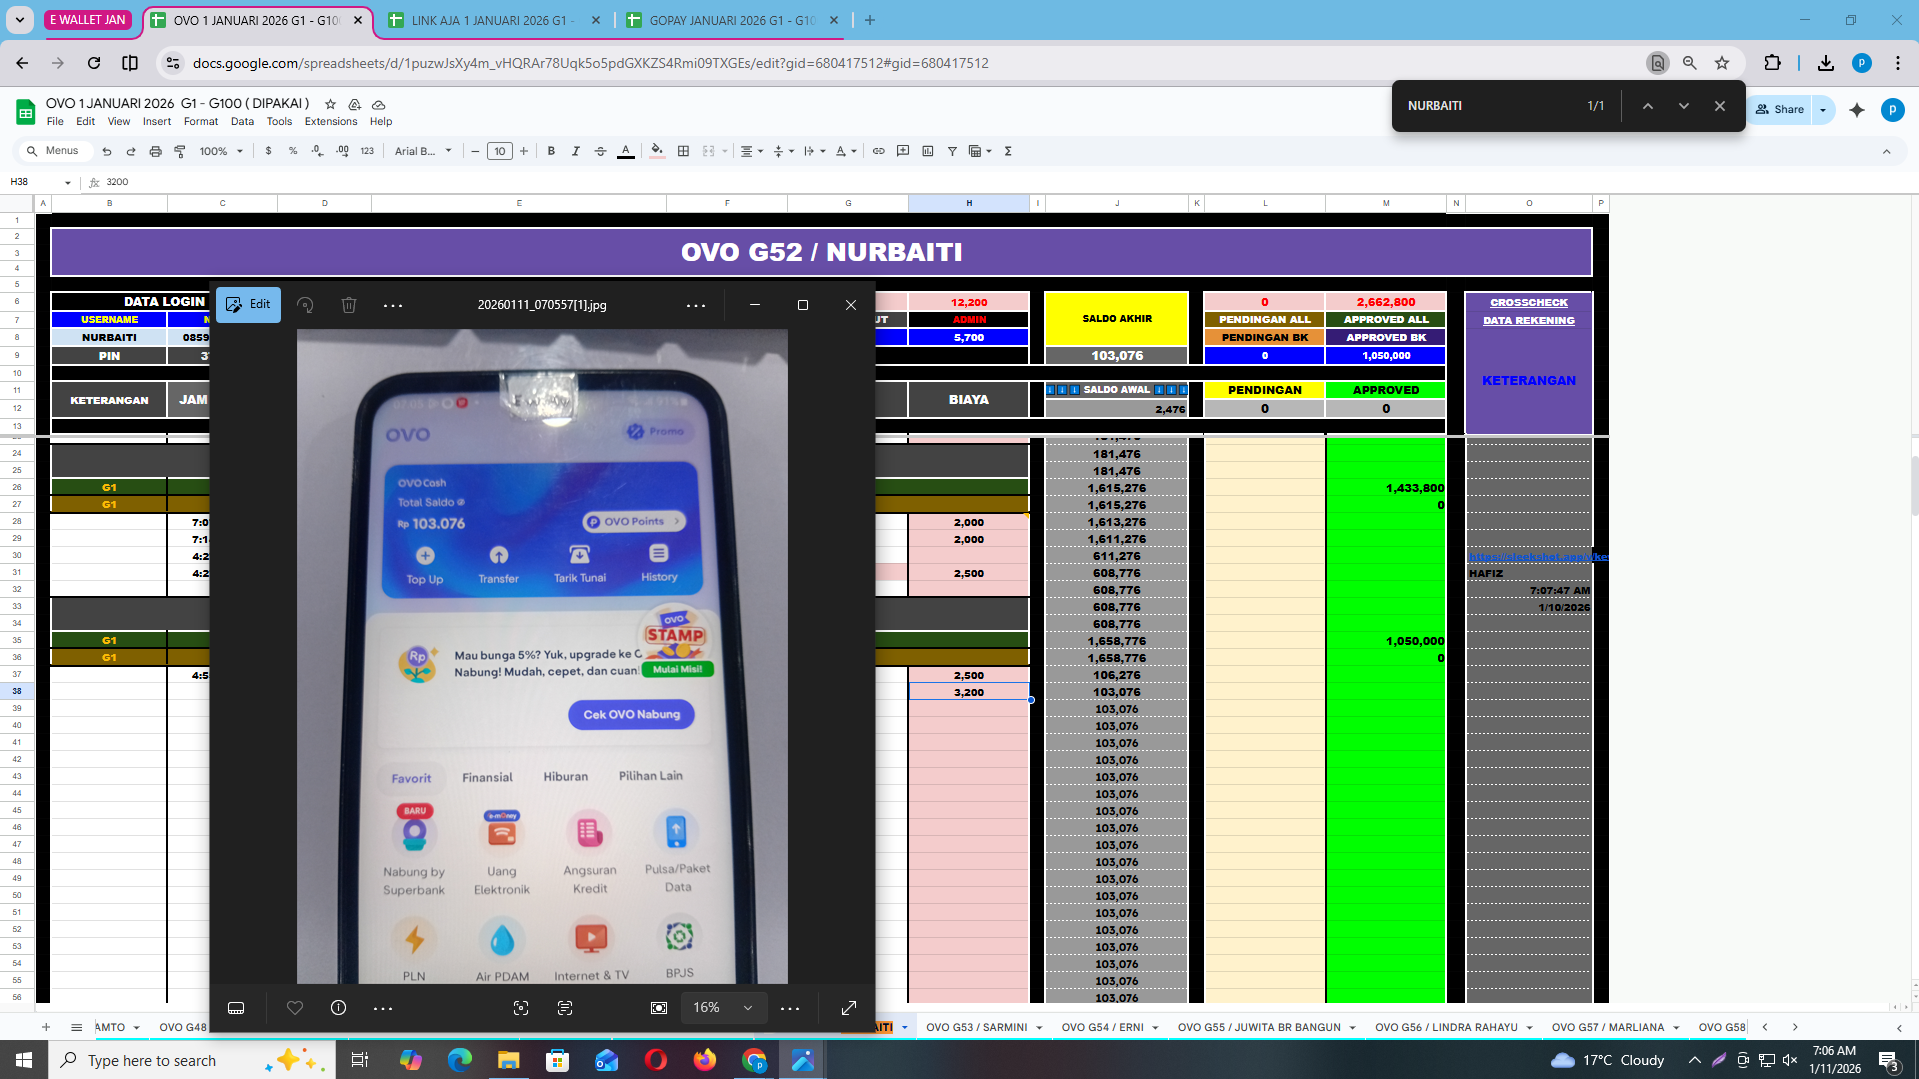Open the Format menu
This screenshot has height=1079, width=1919.
click(200, 121)
